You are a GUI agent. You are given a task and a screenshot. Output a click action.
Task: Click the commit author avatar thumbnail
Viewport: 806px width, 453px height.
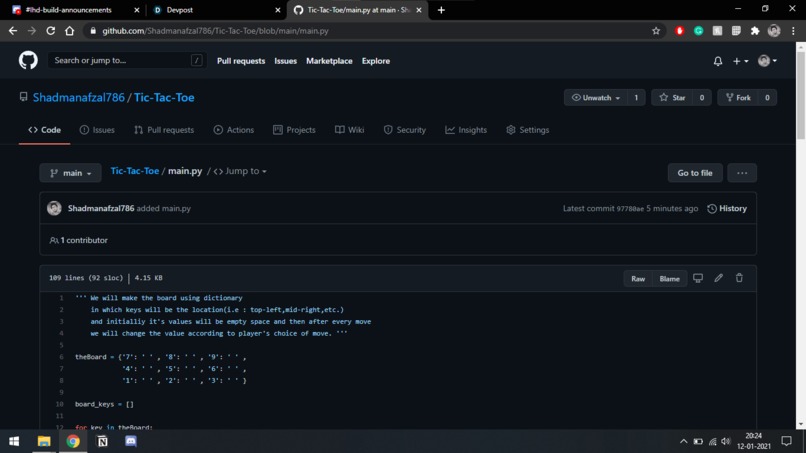pyautogui.click(x=54, y=208)
